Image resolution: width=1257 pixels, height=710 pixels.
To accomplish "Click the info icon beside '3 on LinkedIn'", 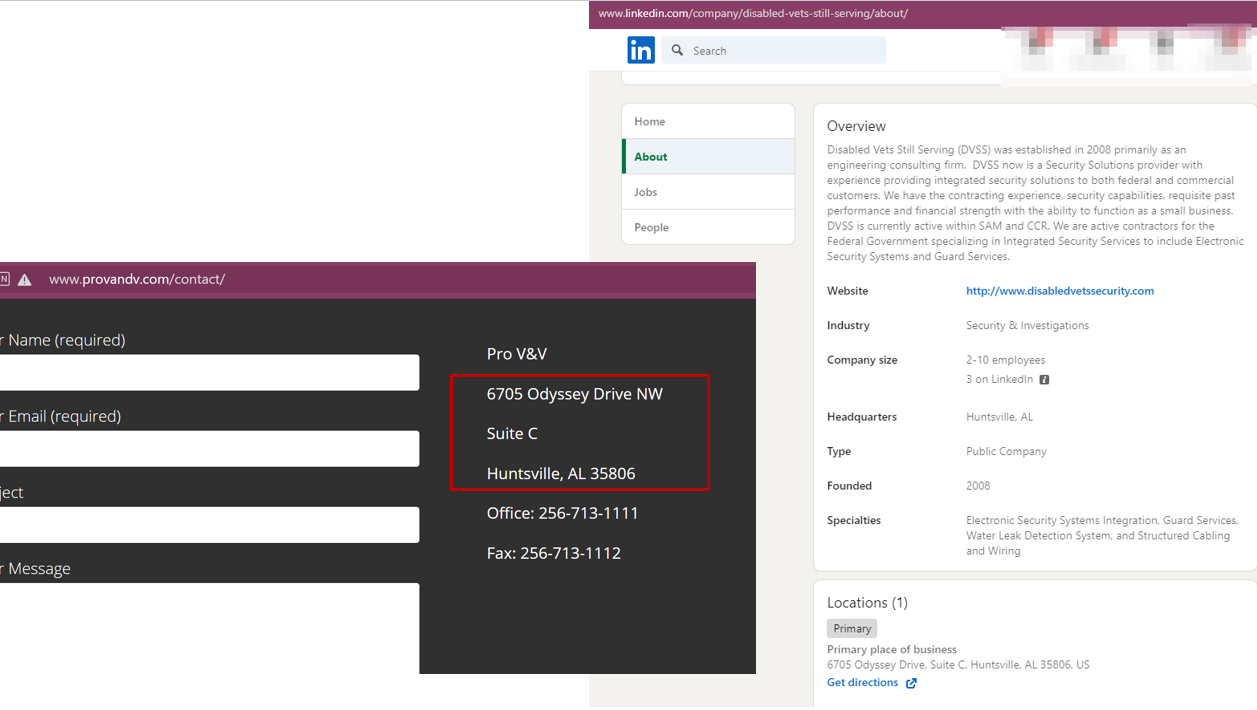I will tap(1044, 380).
